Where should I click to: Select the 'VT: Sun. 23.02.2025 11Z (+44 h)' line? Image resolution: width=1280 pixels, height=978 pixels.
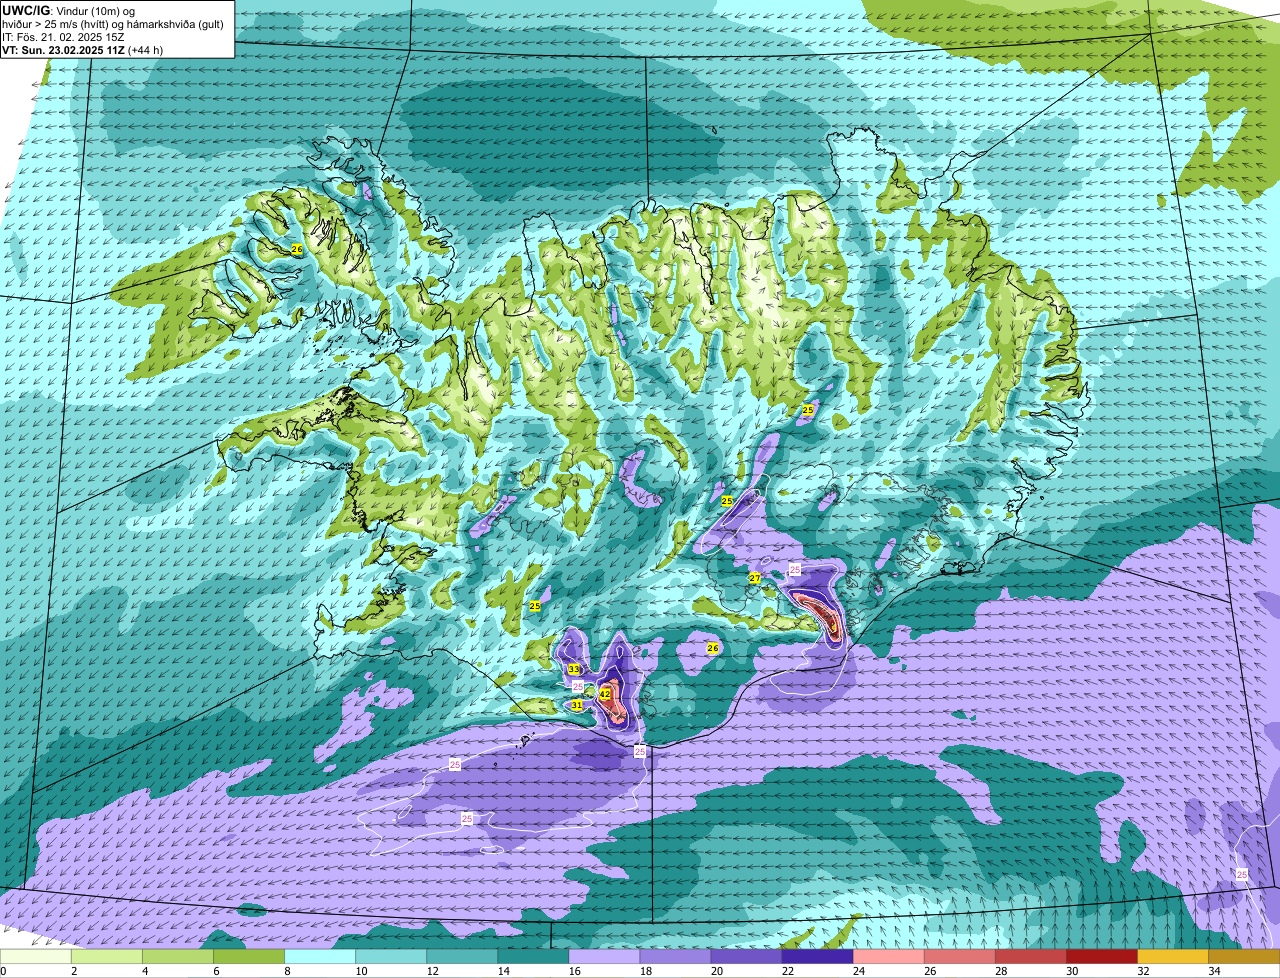[83, 50]
